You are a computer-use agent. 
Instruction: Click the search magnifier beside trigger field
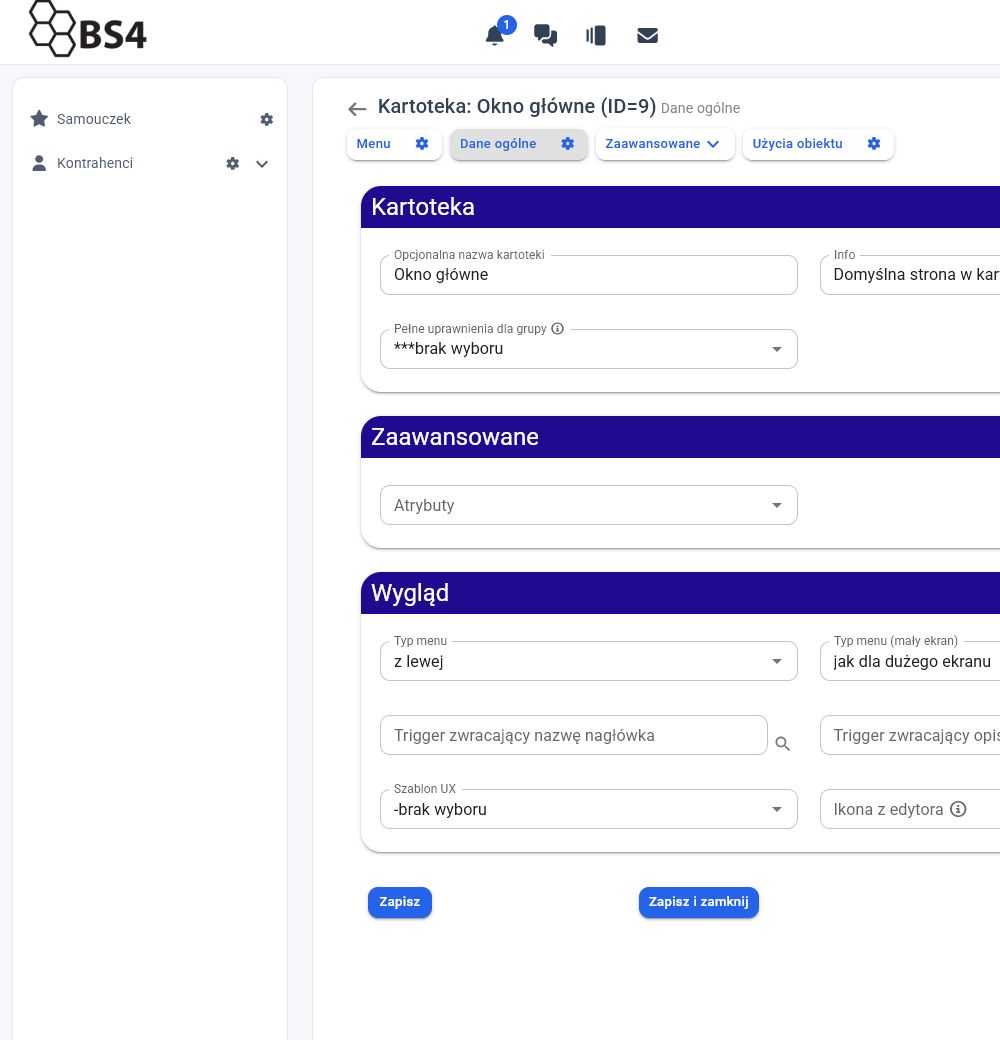click(x=782, y=744)
